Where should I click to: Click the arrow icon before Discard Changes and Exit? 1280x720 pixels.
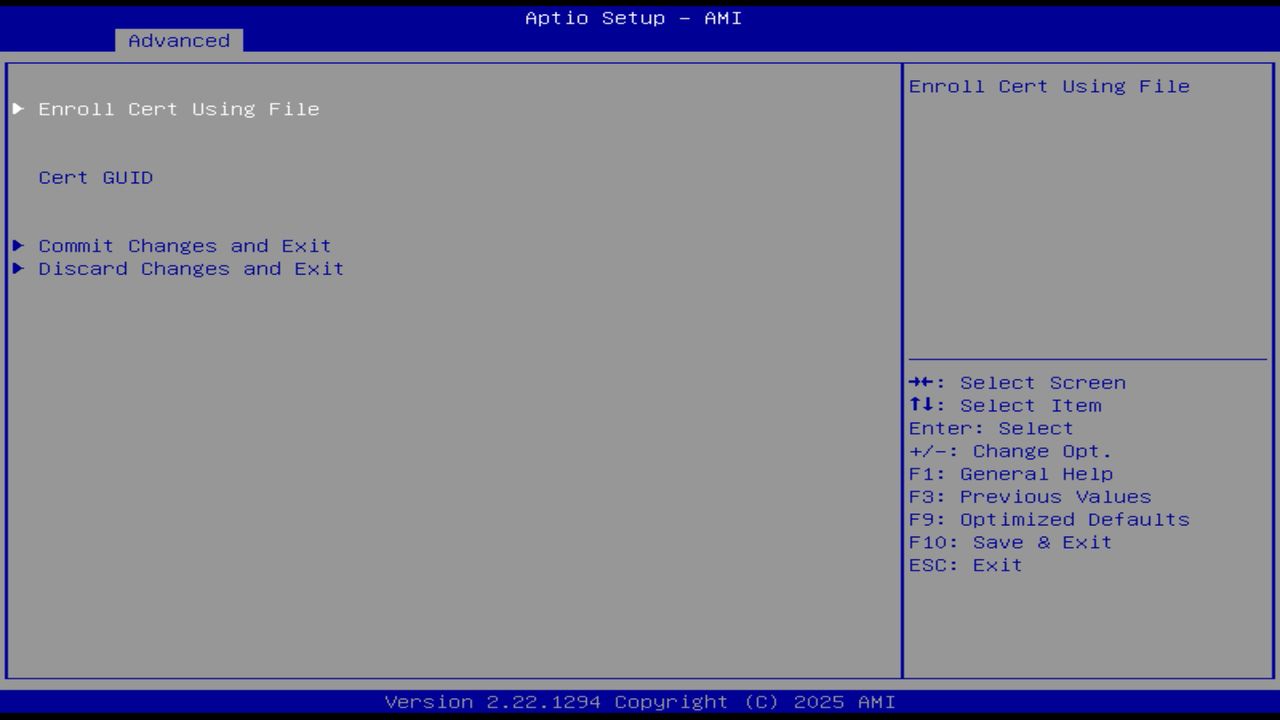[17, 268]
